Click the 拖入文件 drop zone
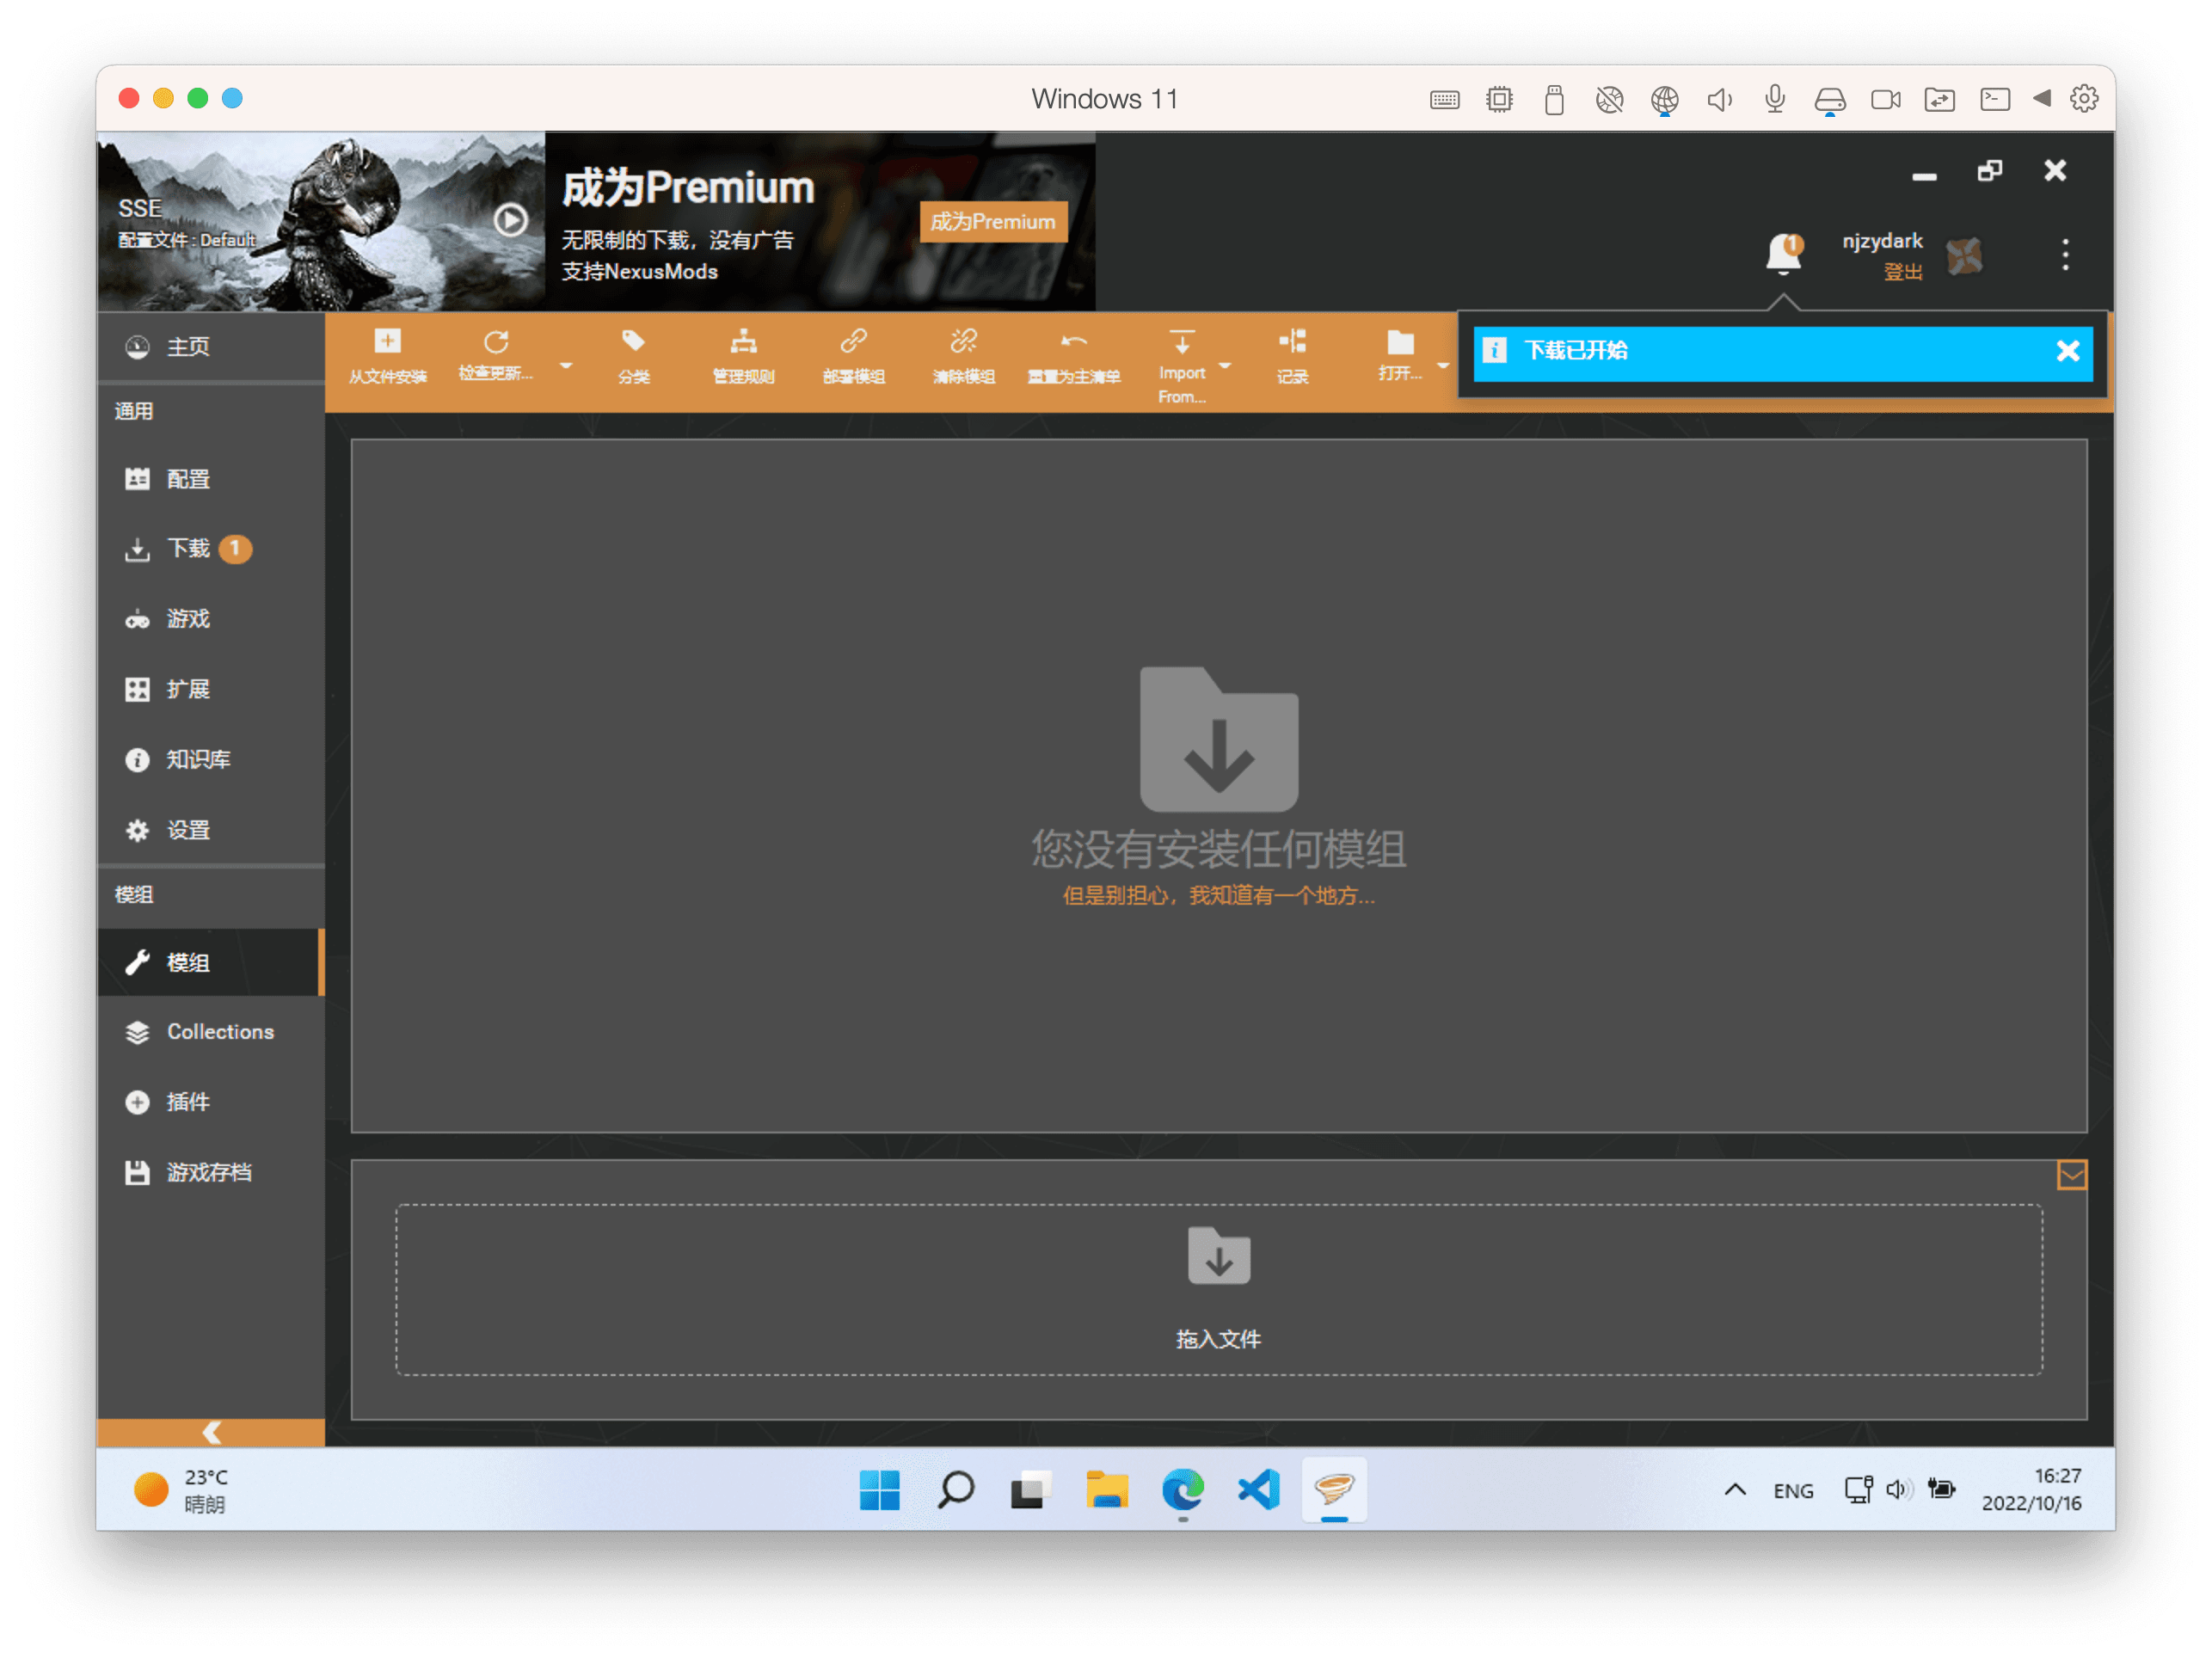This screenshot has height=1658, width=2212. point(1218,1290)
